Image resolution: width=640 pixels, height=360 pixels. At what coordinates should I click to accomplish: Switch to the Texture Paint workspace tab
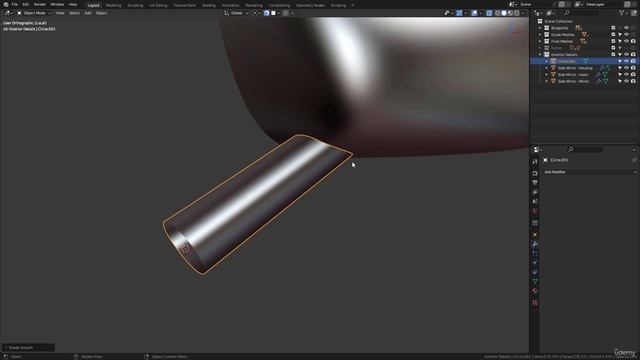click(184, 5)
